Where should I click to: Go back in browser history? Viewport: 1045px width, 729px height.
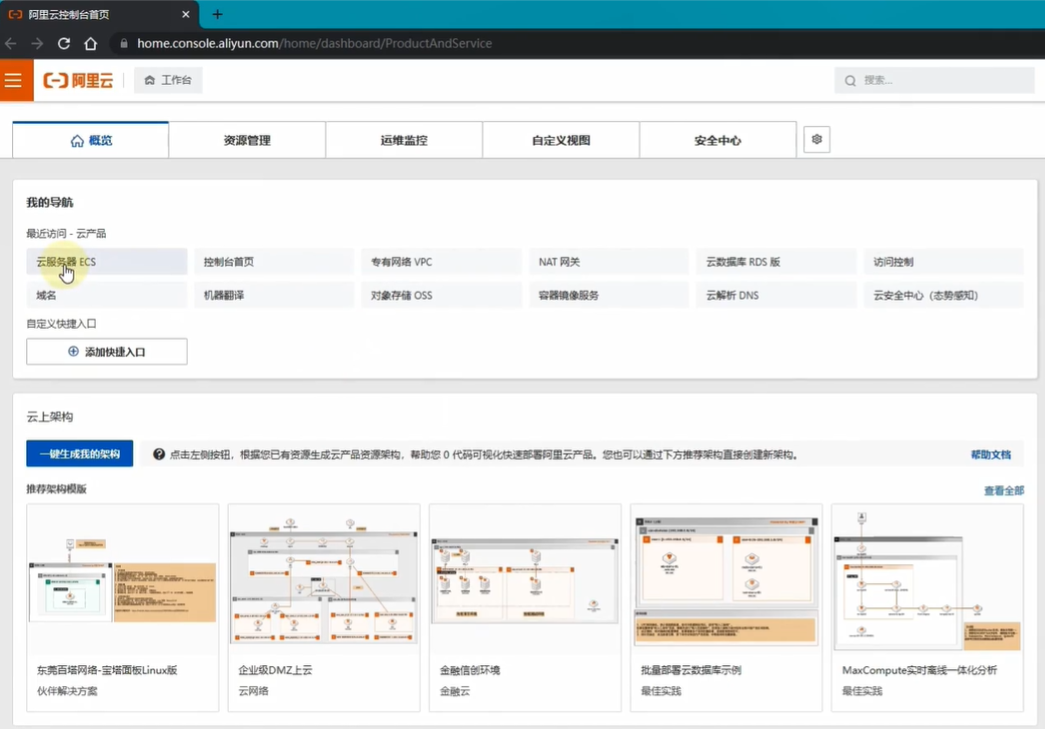click(x=11, y=43)
